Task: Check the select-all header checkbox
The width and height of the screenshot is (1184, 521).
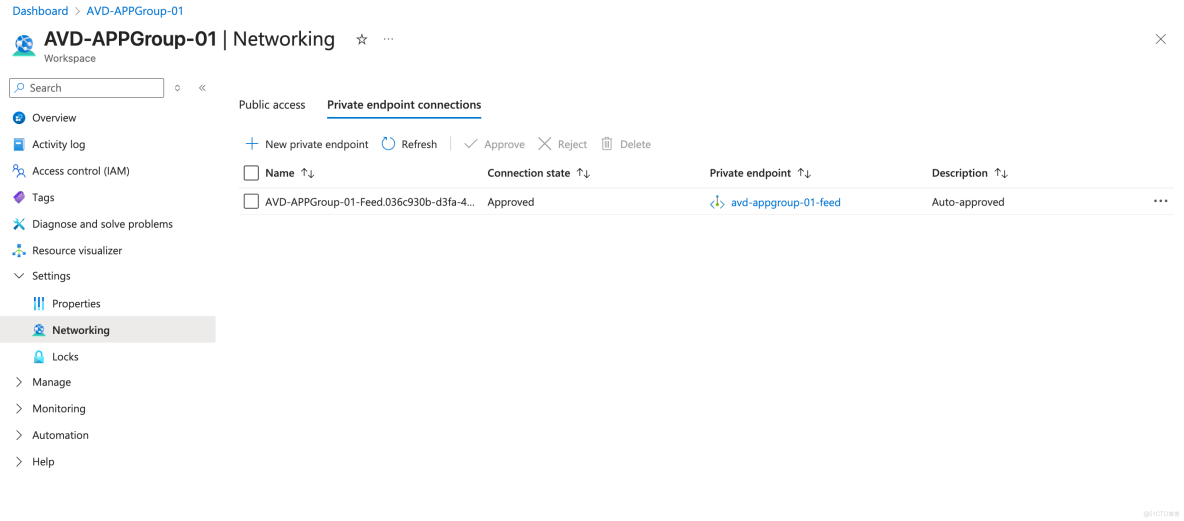Action: (251, 173)
